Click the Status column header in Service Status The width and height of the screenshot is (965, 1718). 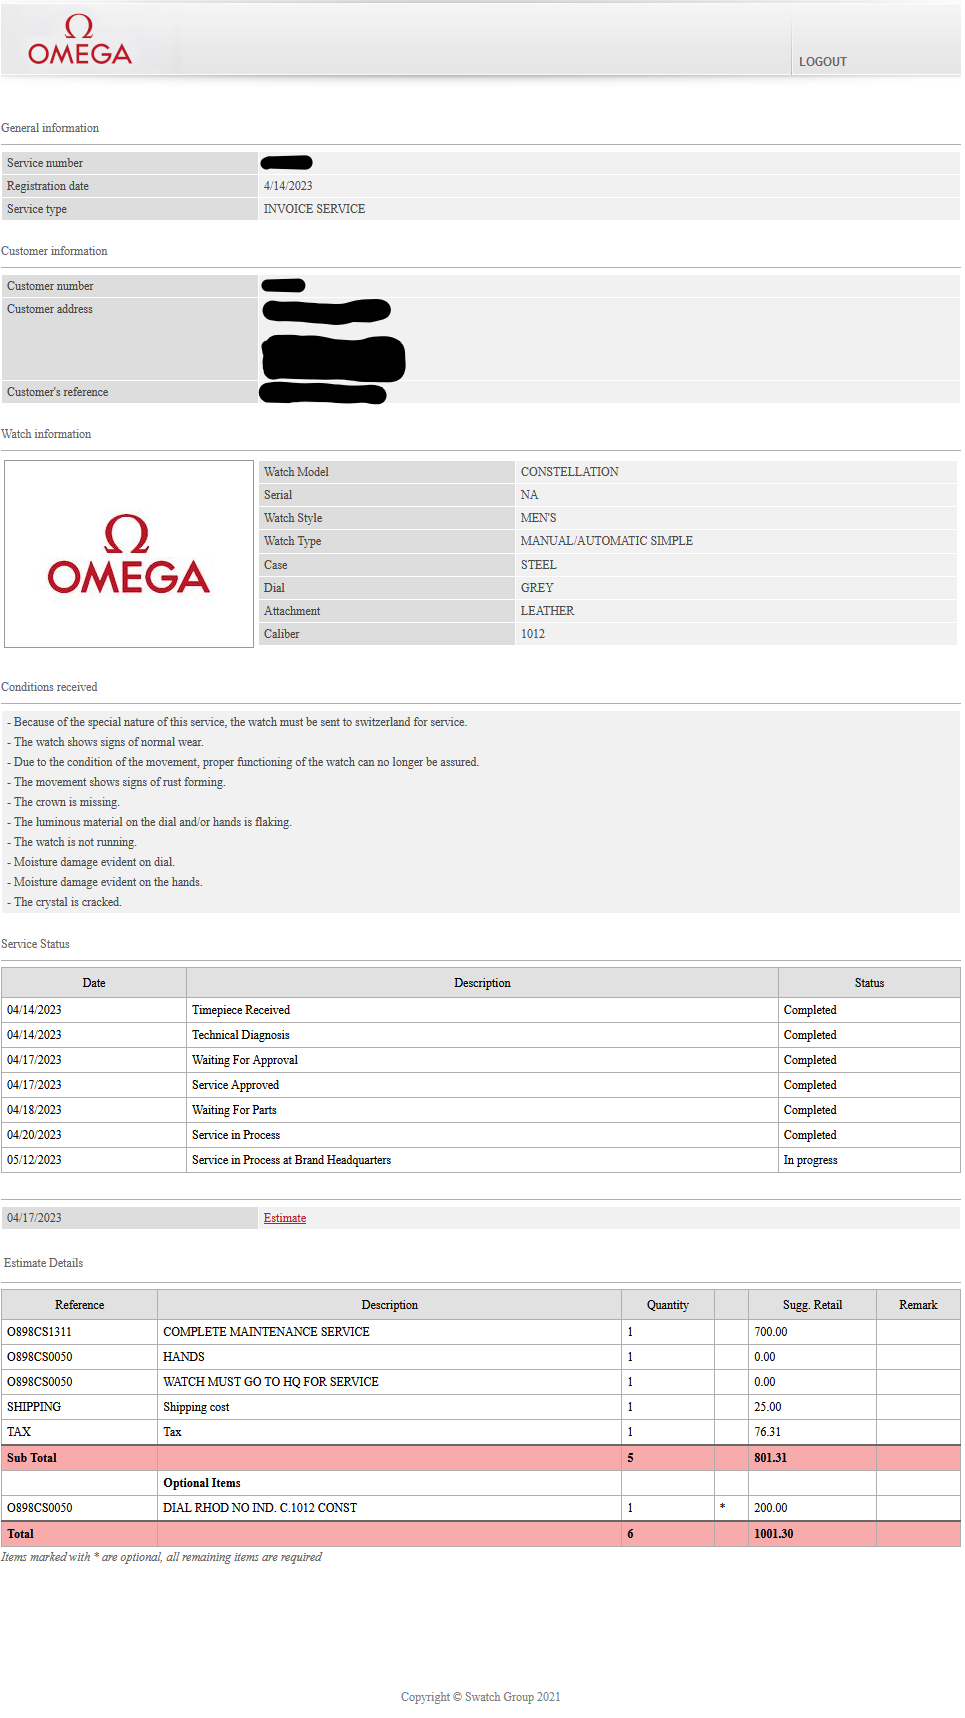pyautogui.click(x=868, y=983)
